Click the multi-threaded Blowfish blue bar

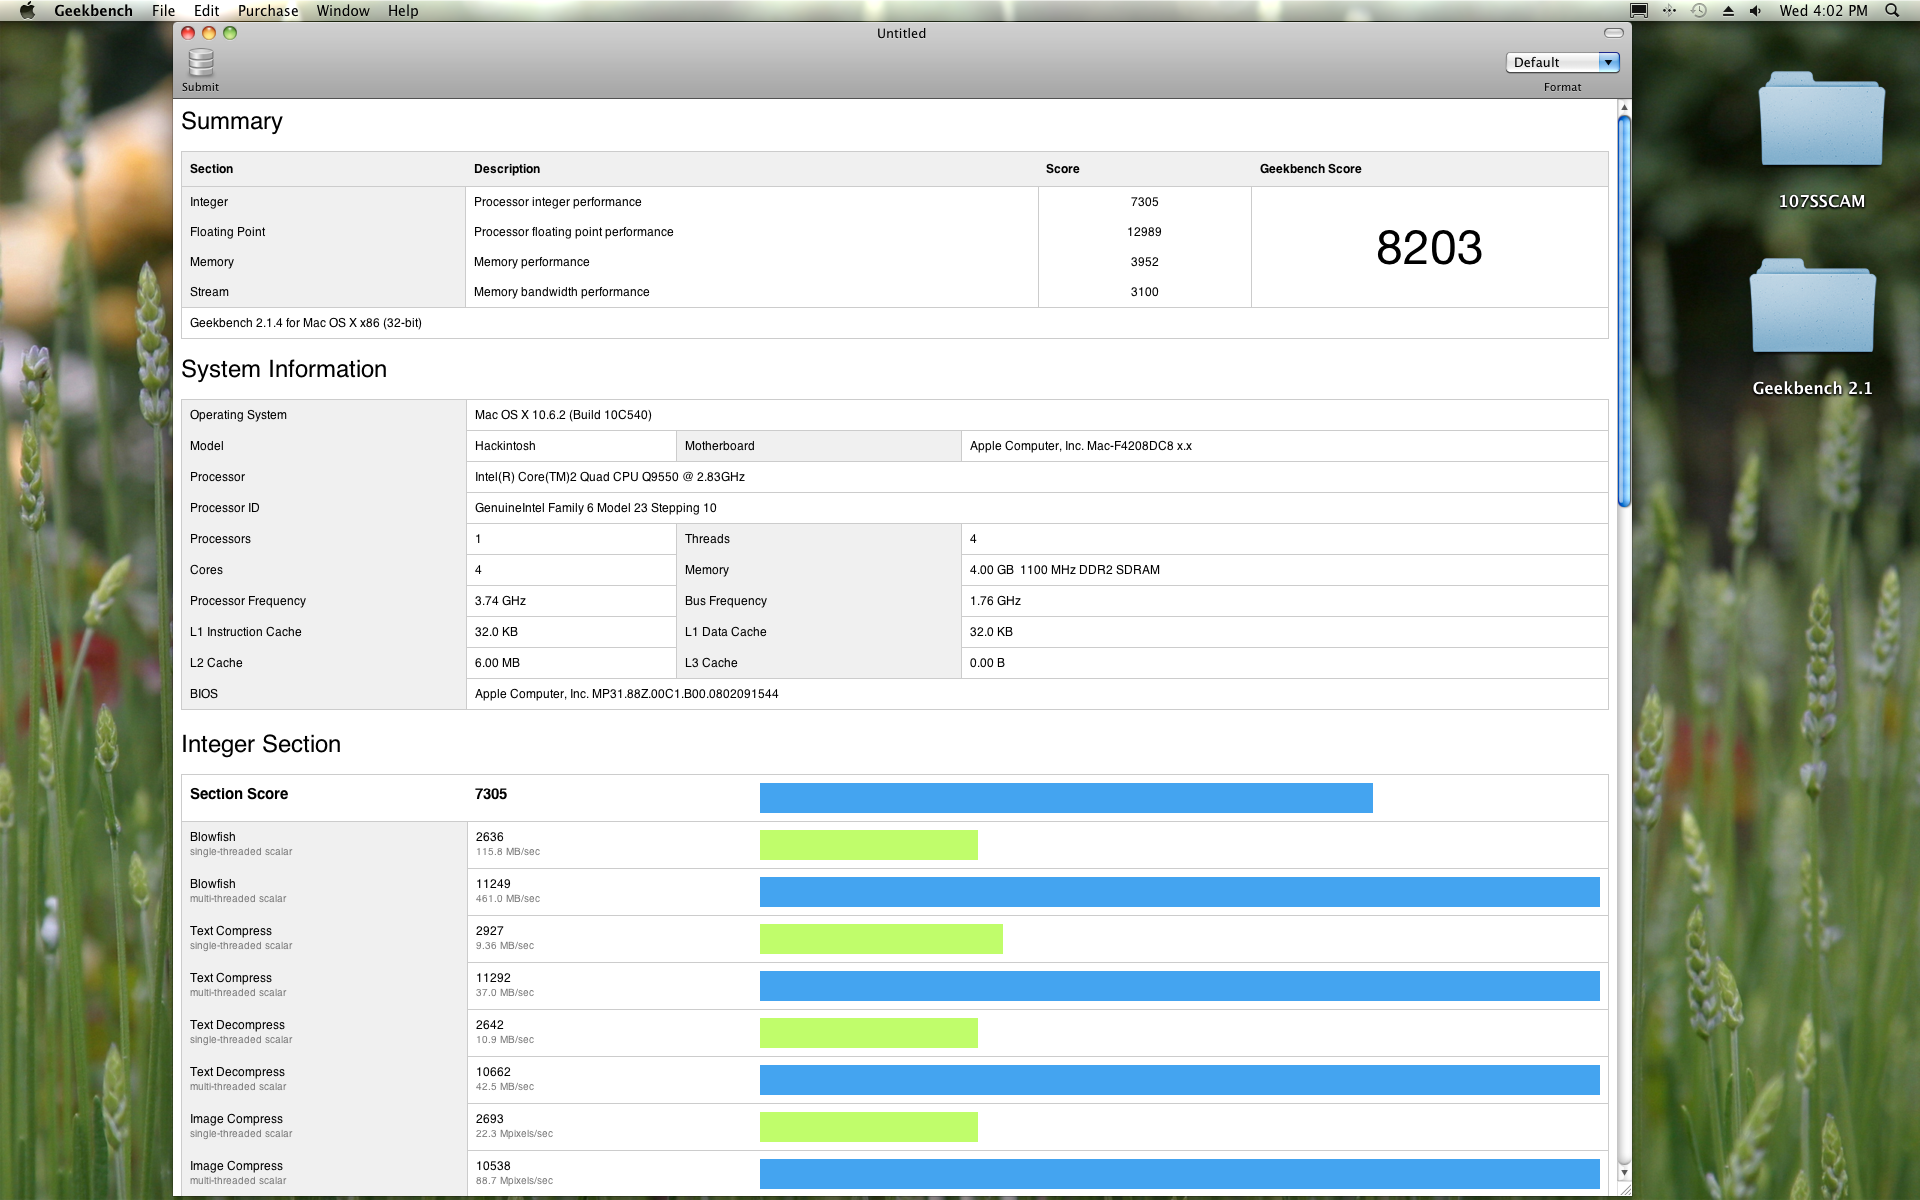pos(1180,892)
